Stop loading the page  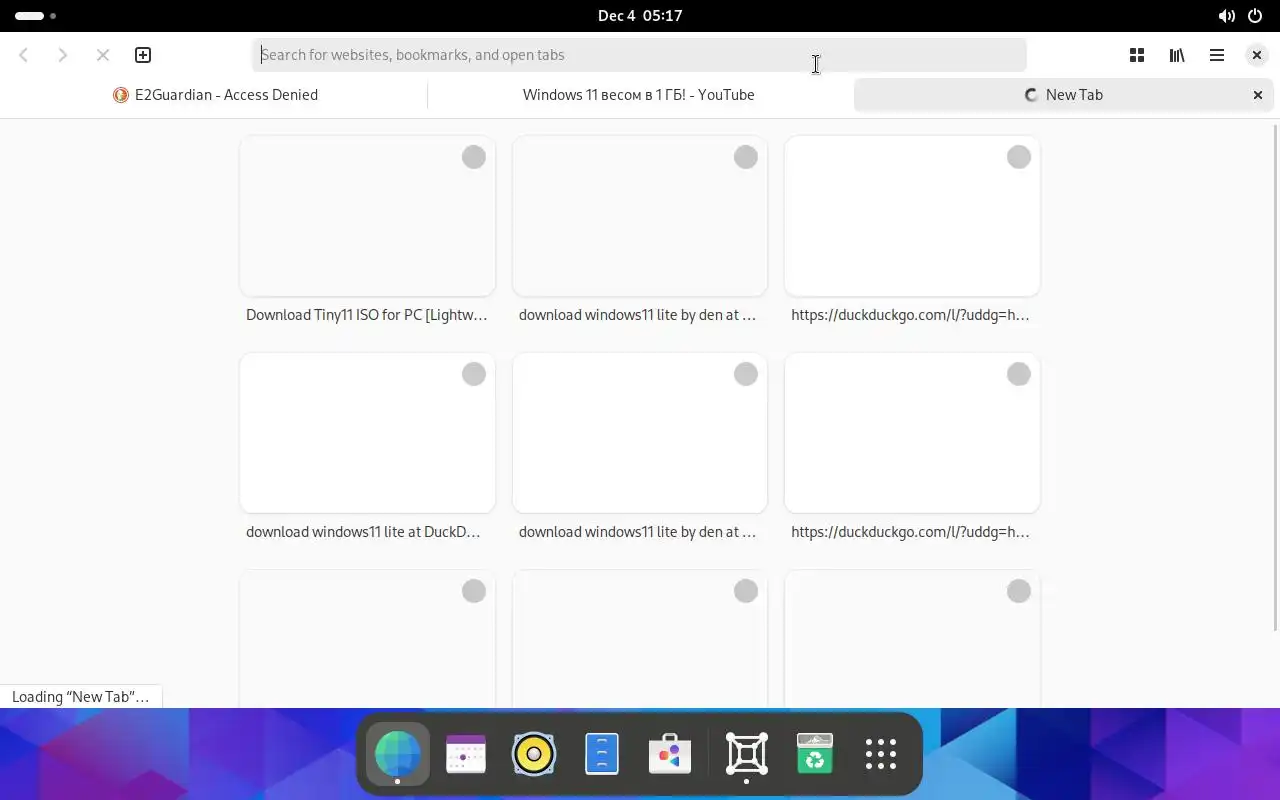103,55
